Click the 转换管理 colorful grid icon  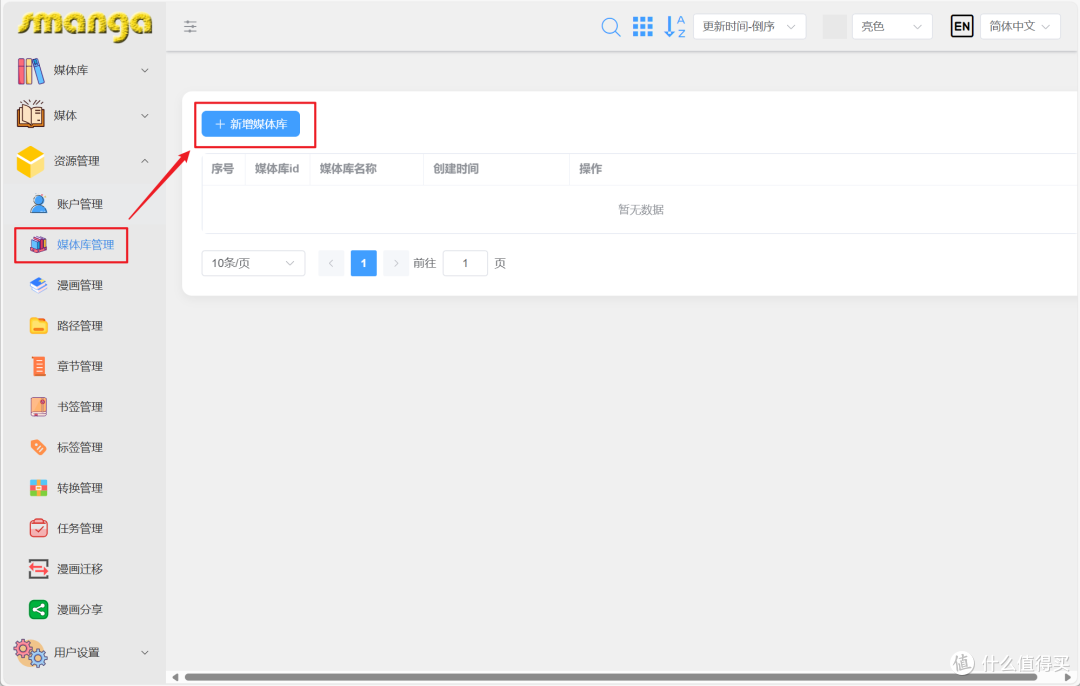(x=39, y=488)
